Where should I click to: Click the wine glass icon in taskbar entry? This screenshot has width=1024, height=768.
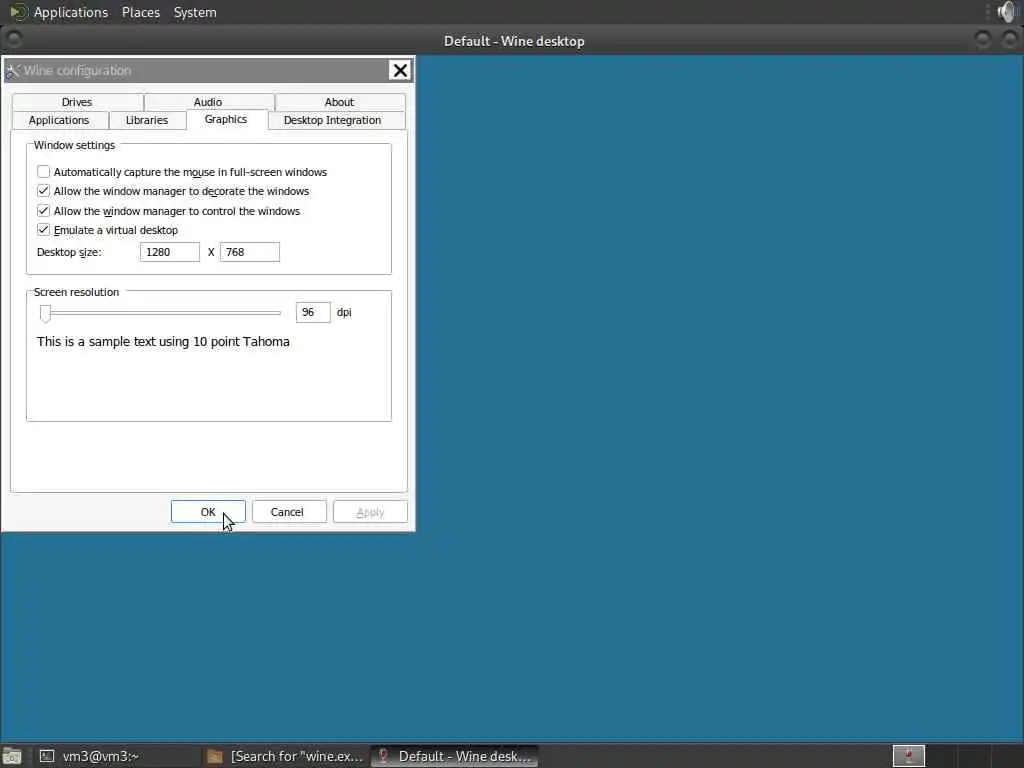(383, 756)
